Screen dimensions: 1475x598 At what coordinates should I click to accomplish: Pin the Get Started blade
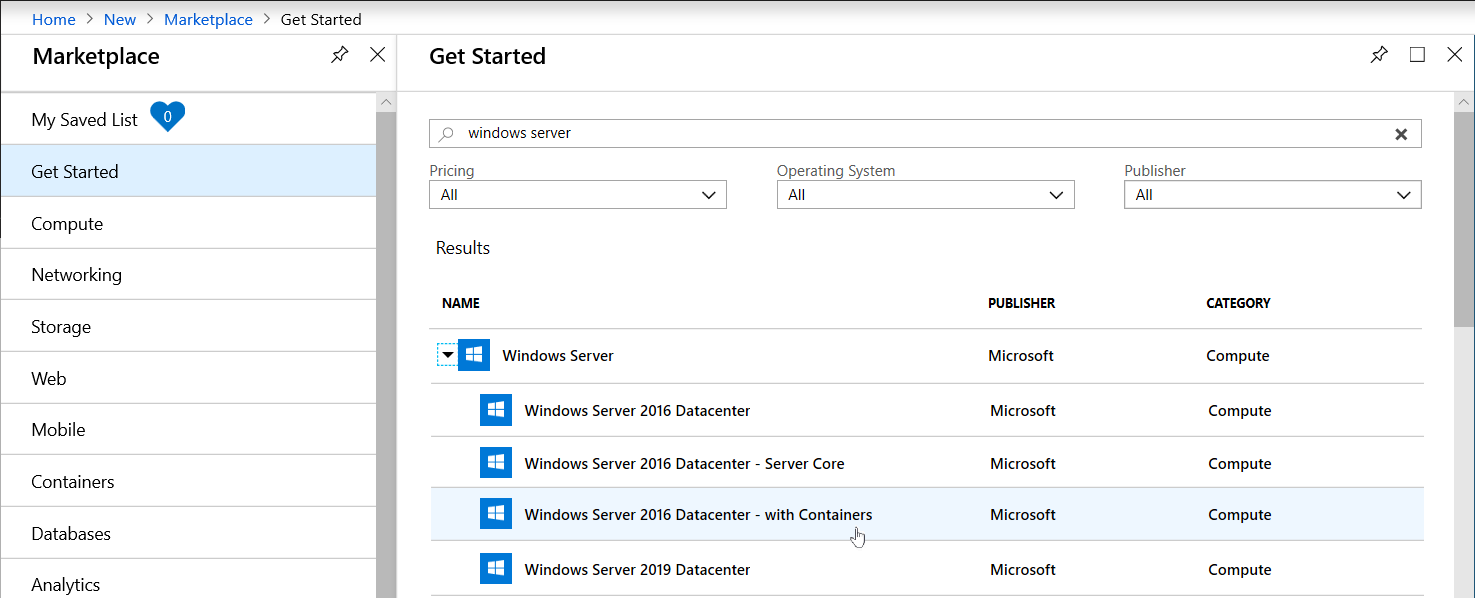coord(1379,55)
